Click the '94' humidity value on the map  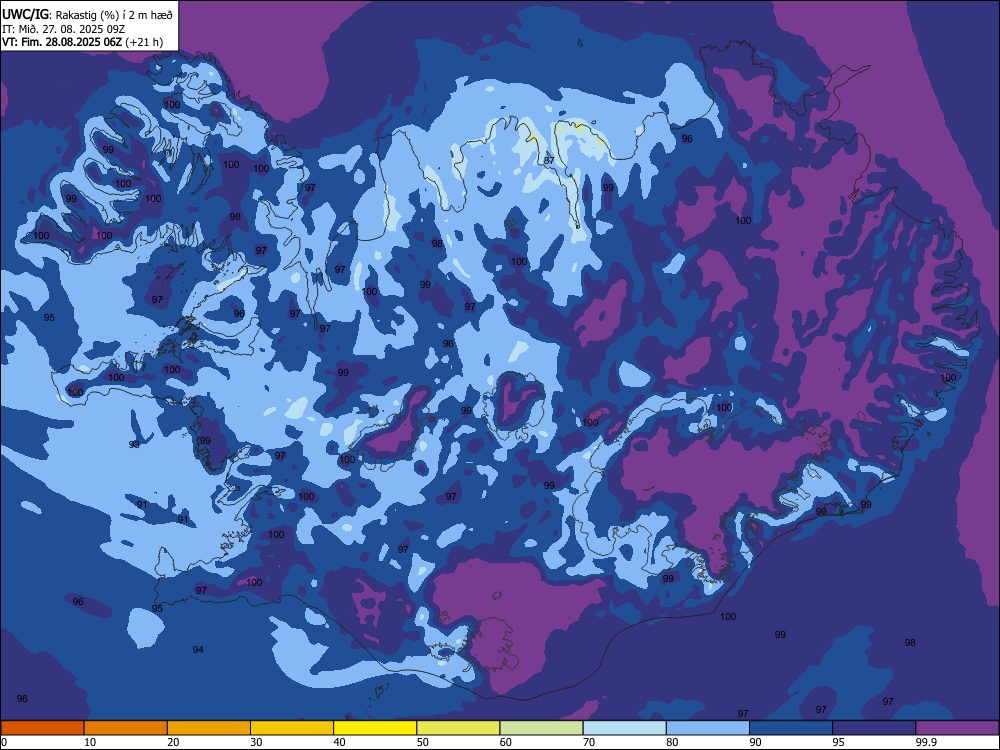[198, 649]
